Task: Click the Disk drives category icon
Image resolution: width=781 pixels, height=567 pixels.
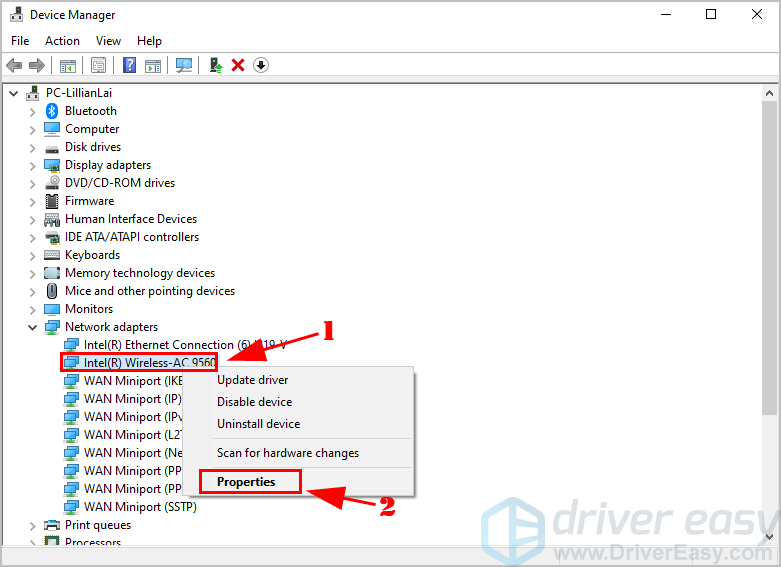Action: 52,148
